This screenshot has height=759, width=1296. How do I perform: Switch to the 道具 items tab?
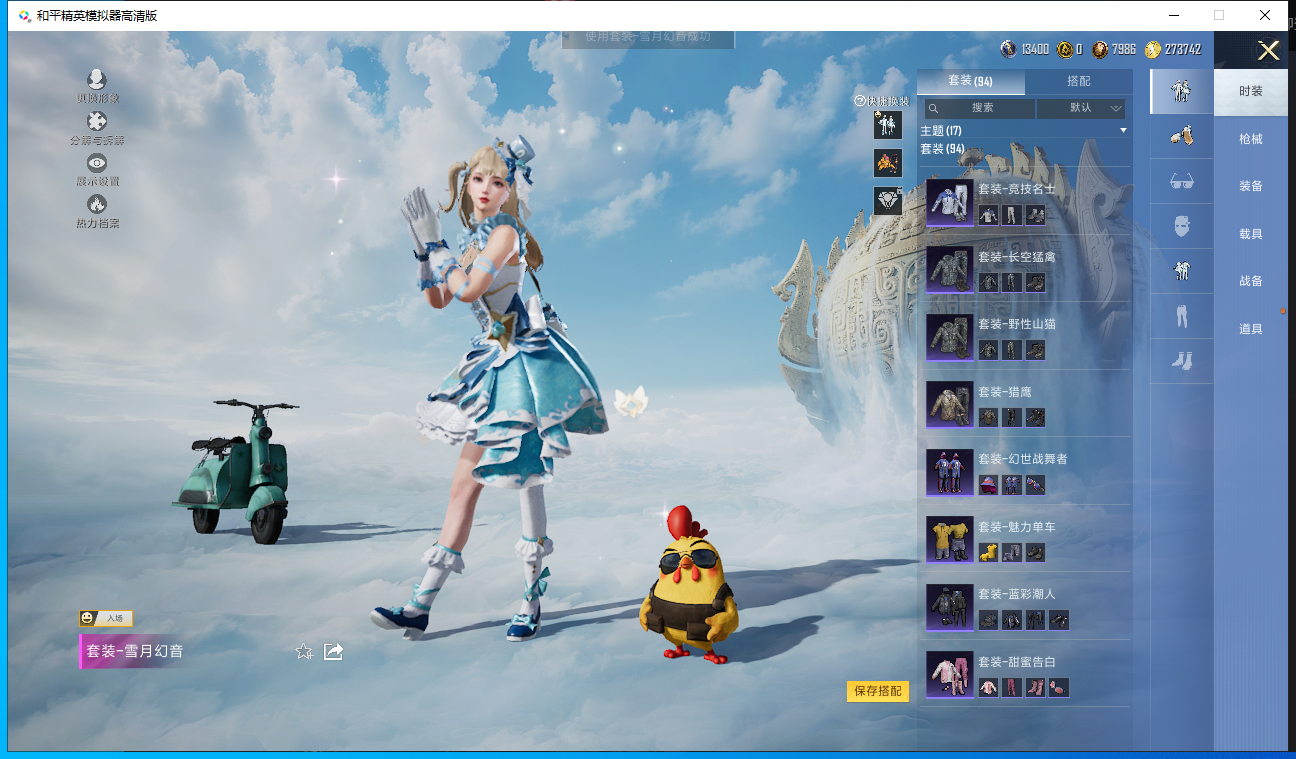click(x=1251, y=329)
